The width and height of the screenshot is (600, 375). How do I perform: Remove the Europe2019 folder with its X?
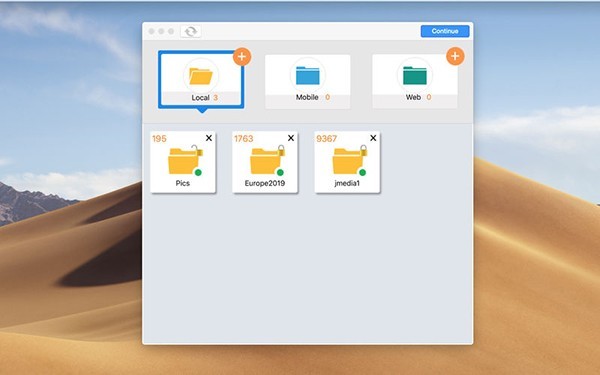coord(291,138)
